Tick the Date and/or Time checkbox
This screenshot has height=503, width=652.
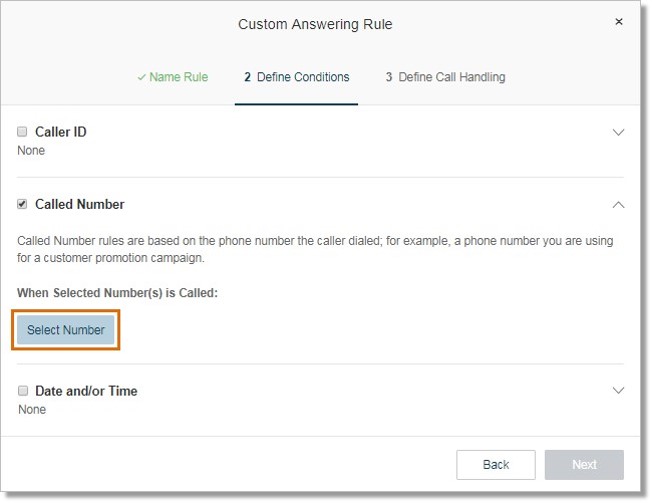(x=23, y=391)
